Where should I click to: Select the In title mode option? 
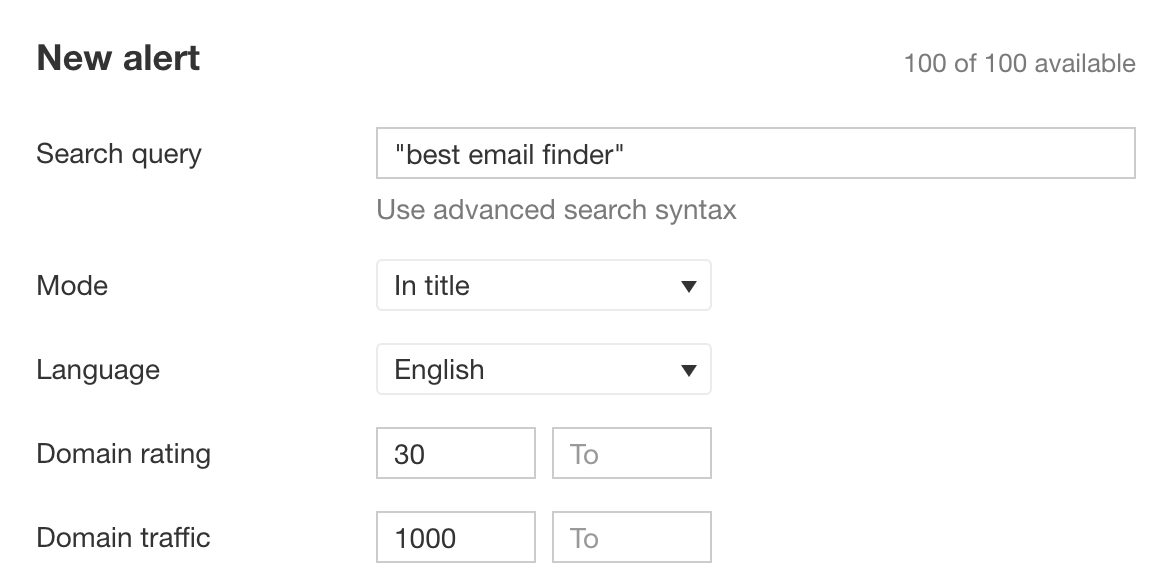432,285
